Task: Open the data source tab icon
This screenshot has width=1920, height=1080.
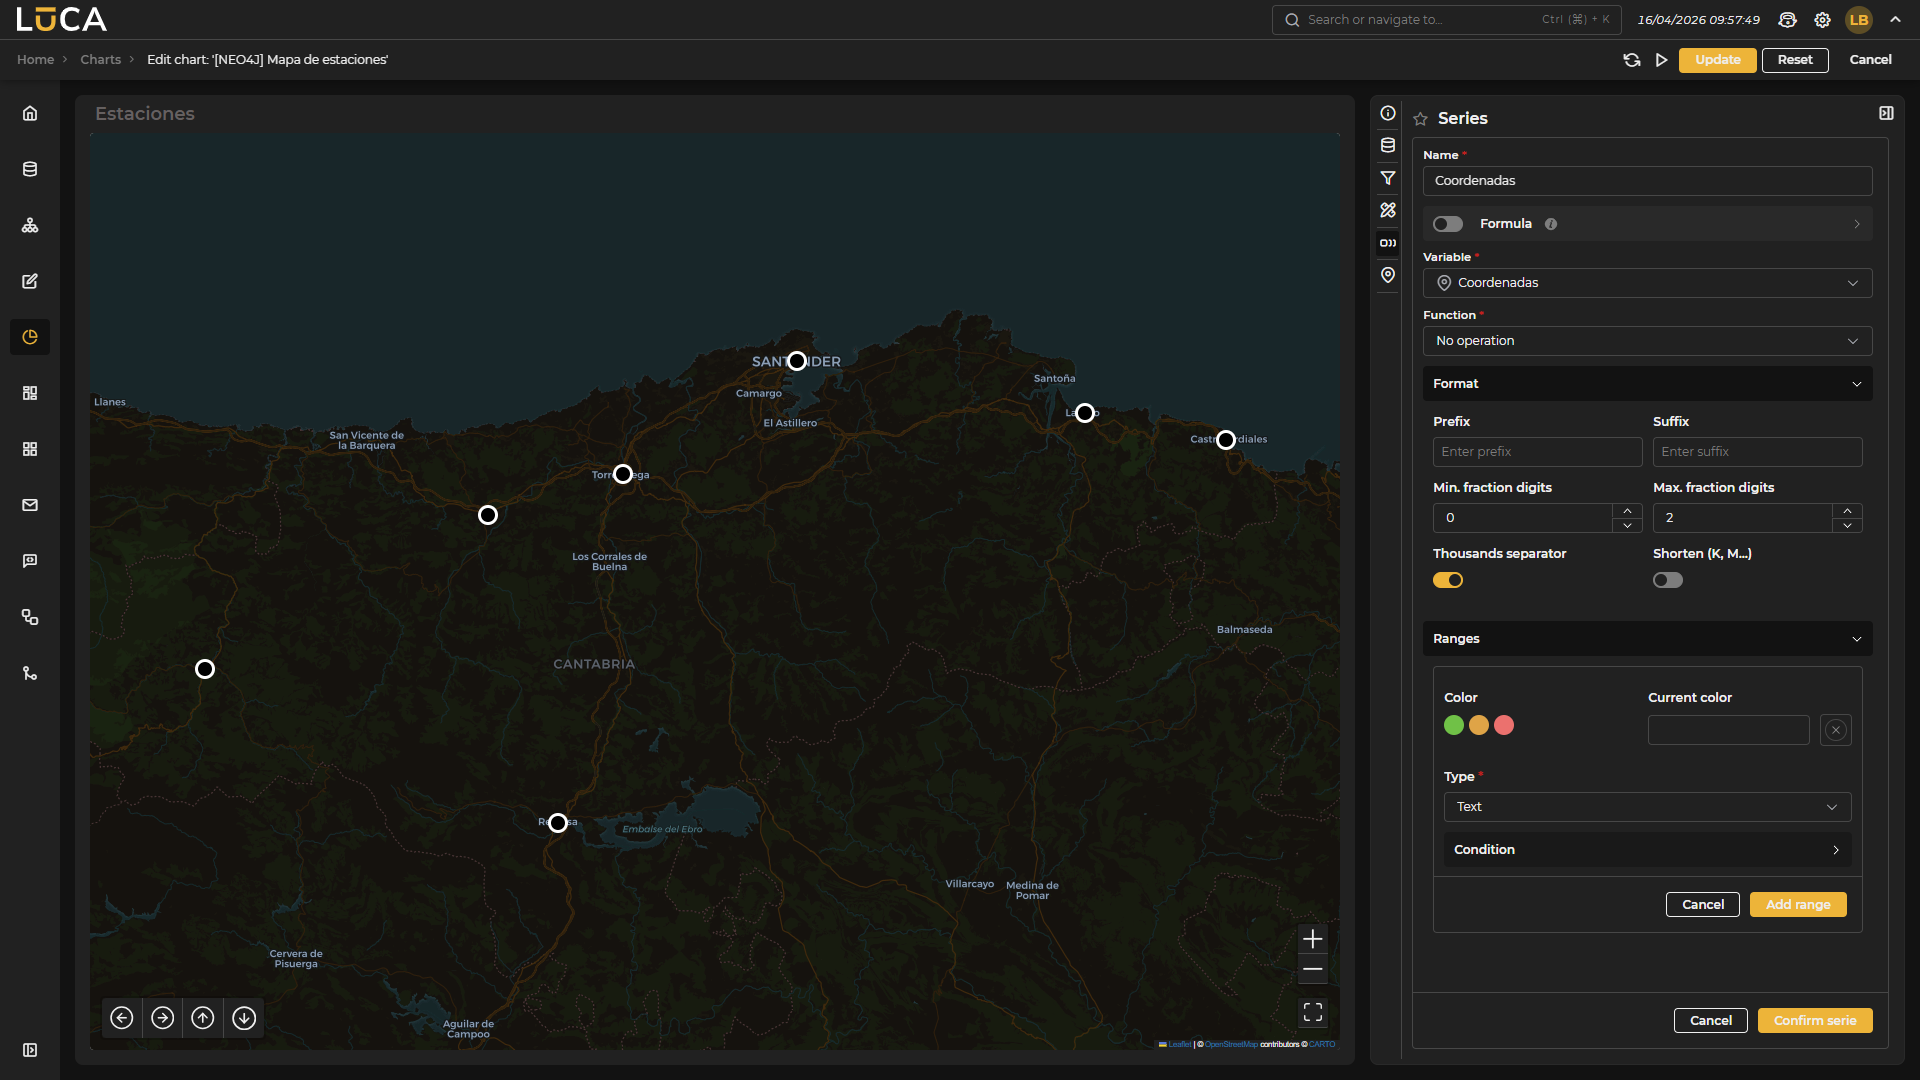Action: tap(1388, 145)
